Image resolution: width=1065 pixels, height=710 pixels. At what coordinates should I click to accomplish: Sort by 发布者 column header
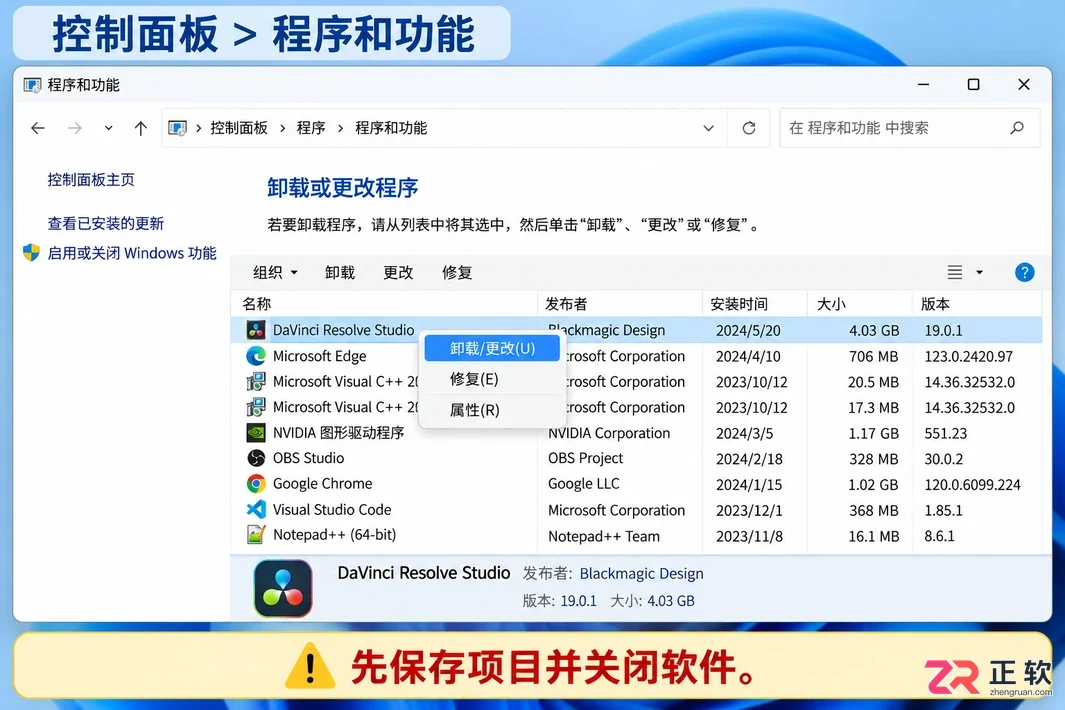[620, 304]
